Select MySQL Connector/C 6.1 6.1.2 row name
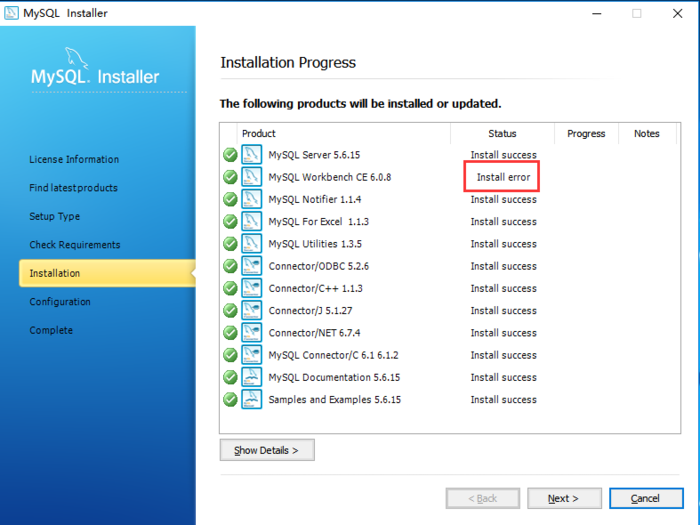This screenshot has height=525, width=700. pos(333,355)
